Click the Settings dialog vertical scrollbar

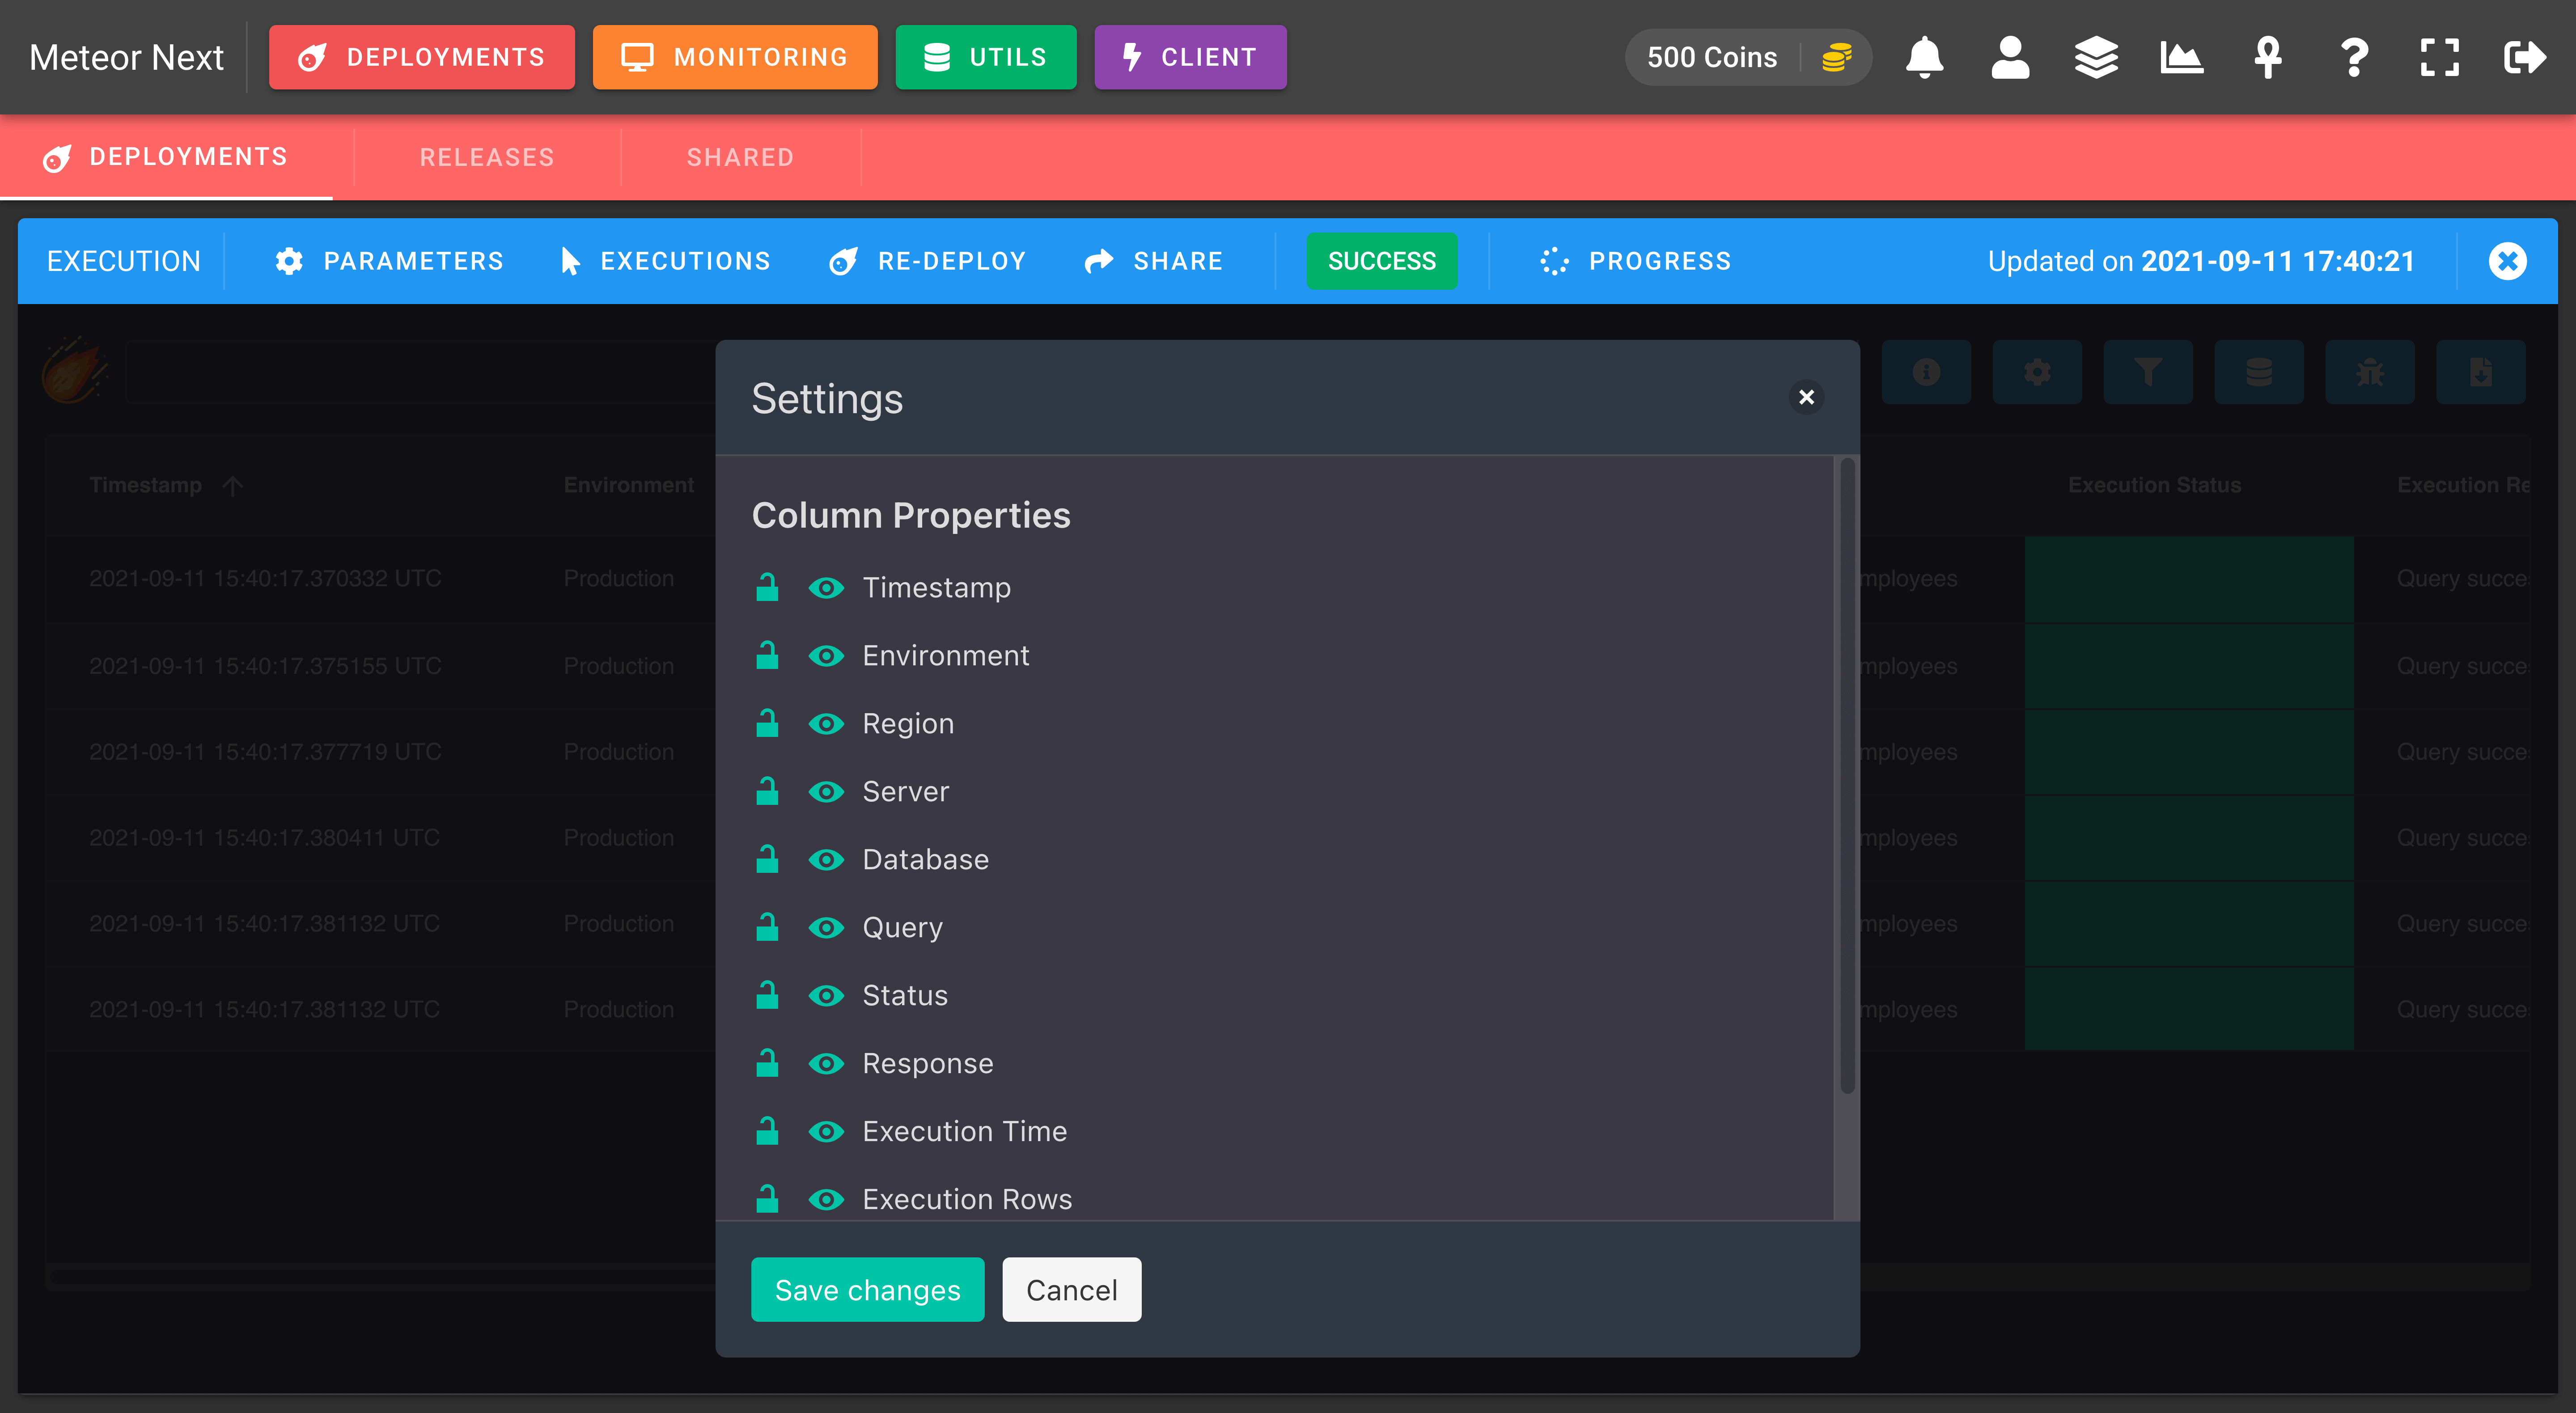1847,775
